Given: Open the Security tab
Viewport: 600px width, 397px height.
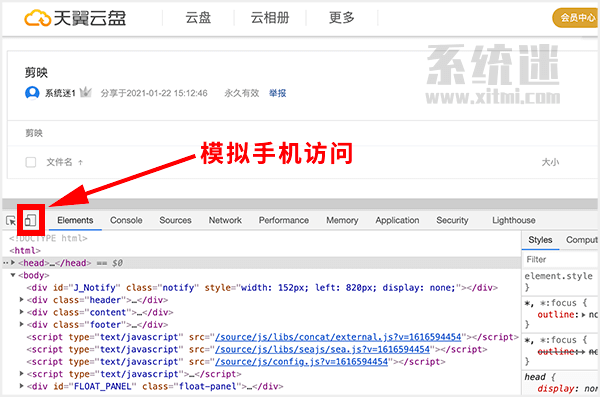Looking at the screenshot, I should [452, 220].
